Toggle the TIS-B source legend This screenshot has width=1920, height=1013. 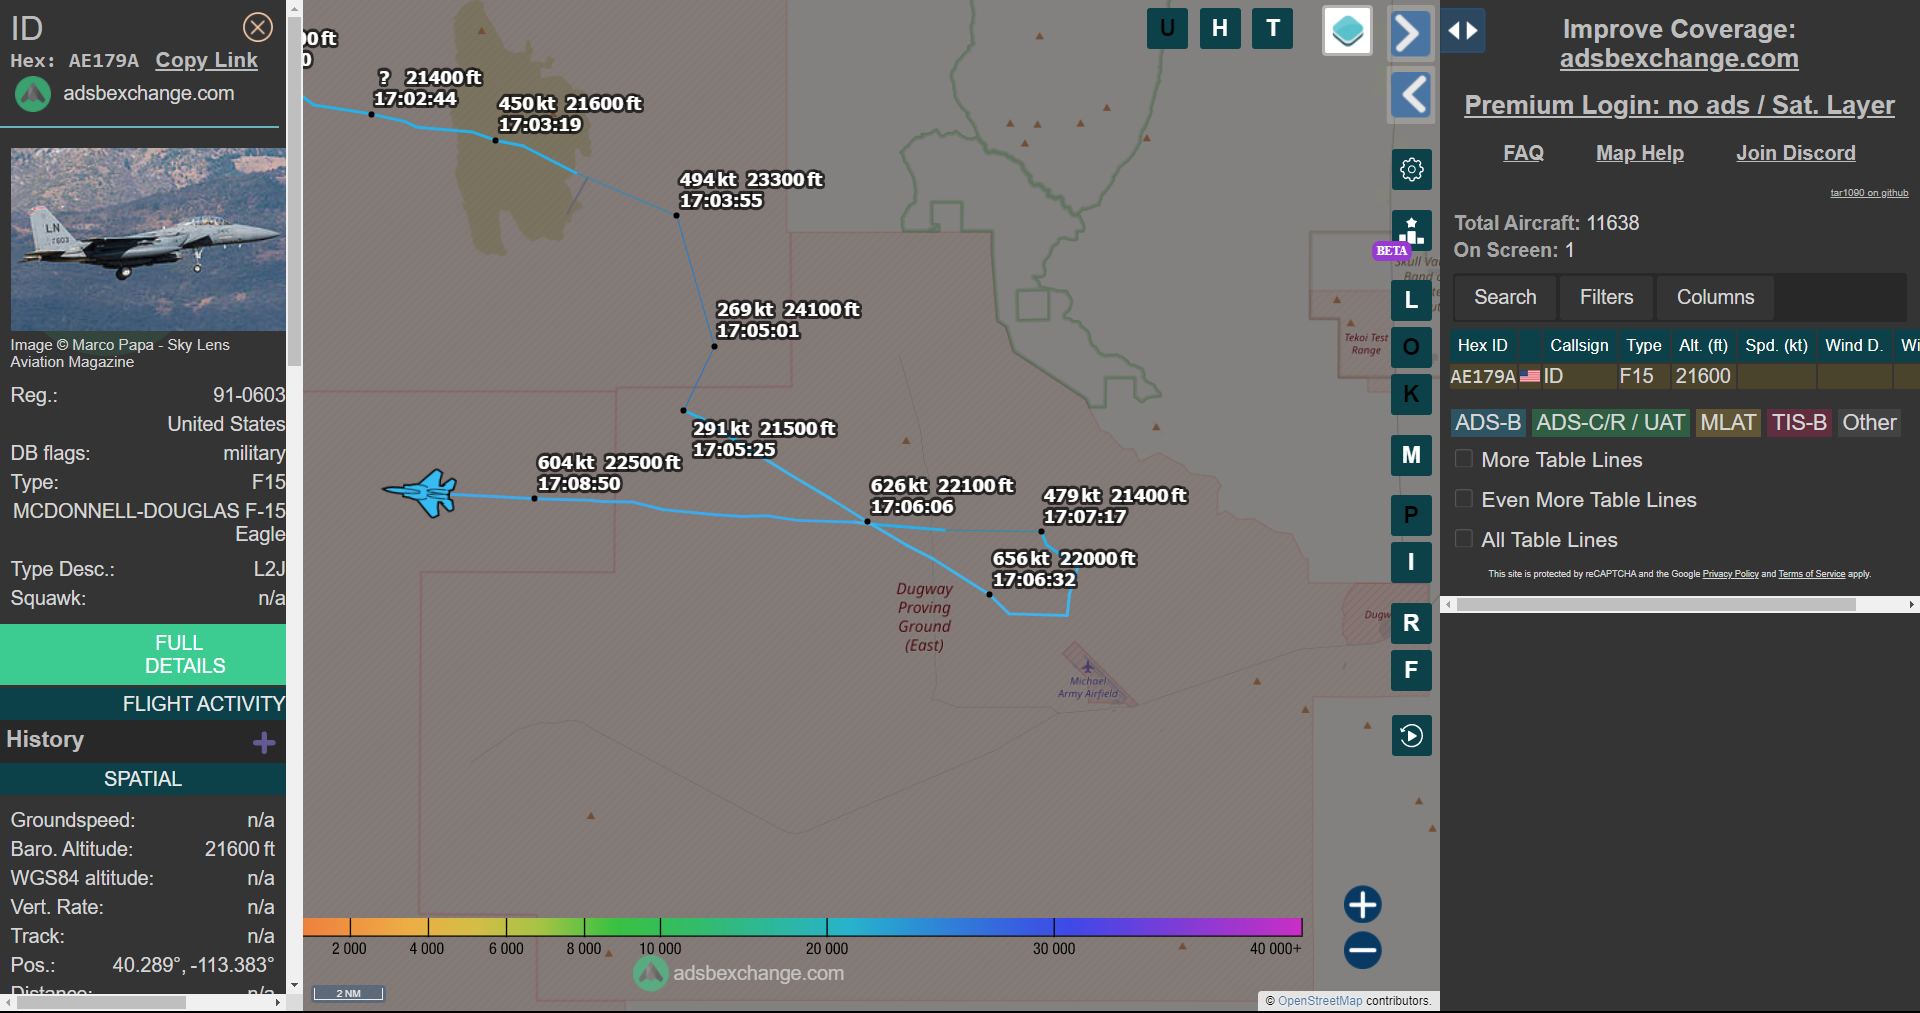[x=1799, y=423]
